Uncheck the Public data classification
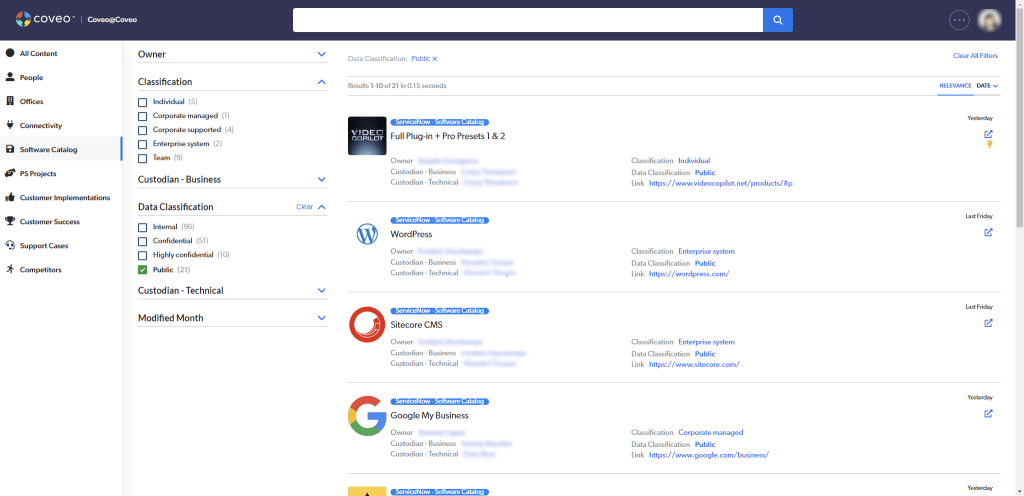Image resolution: width=1024 pixels, height=496 pixels. pyautogui.click(x=143, y=269)
